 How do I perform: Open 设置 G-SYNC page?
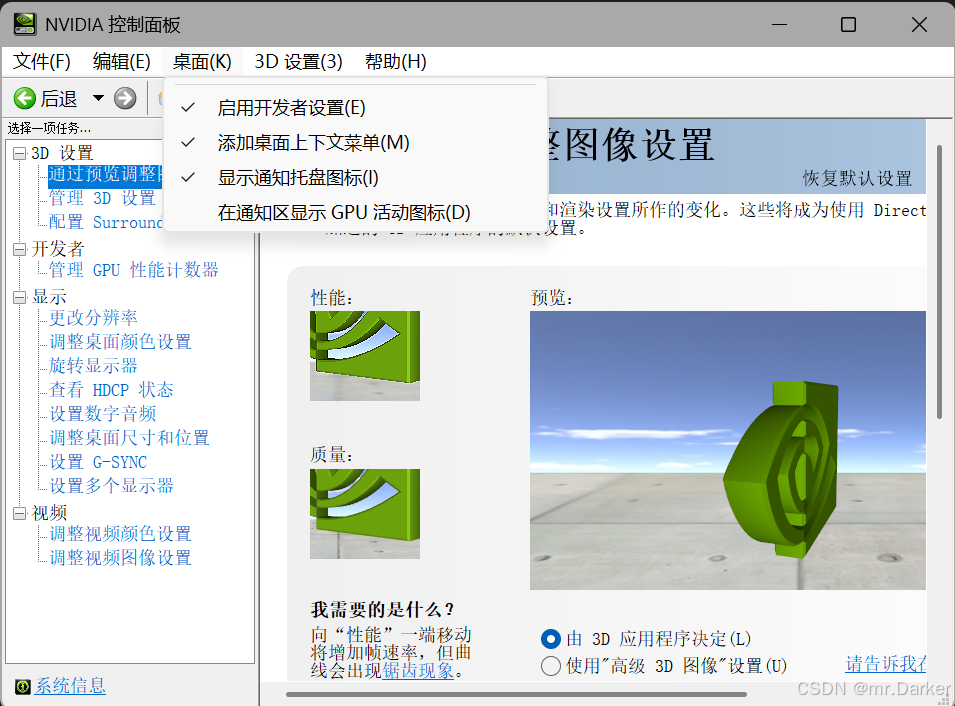pyautogui.click(x=97, y=462)
